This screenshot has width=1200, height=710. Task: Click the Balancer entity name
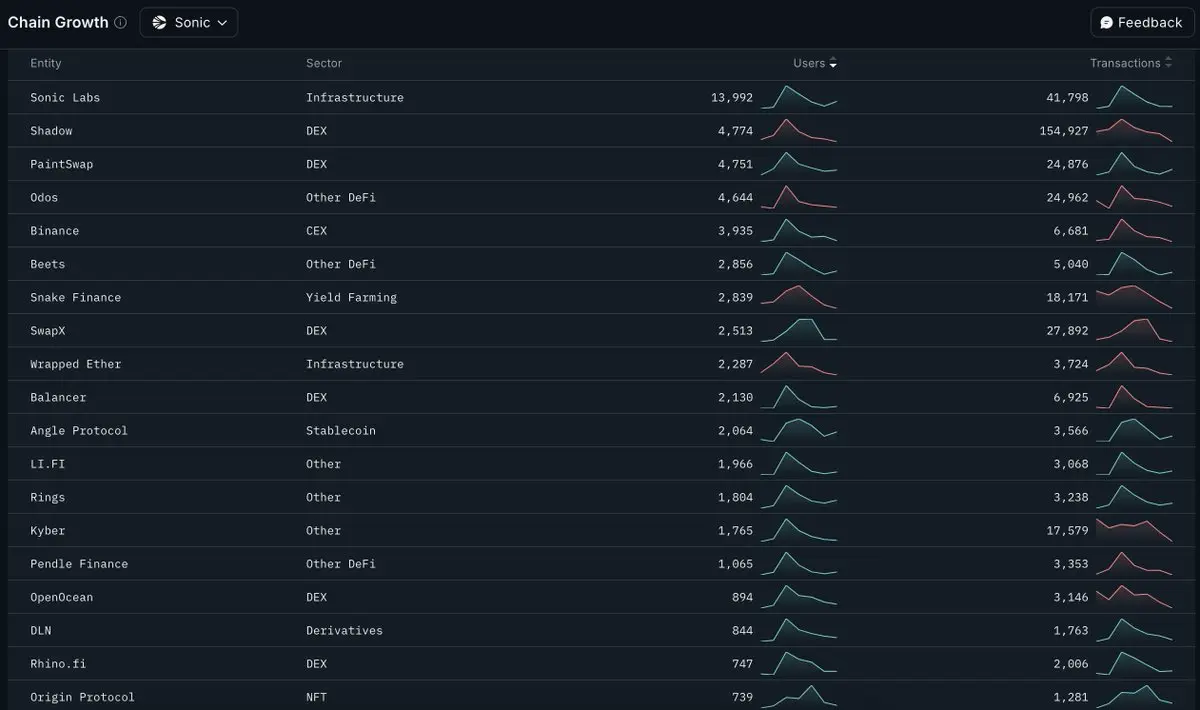[x=58, y=397]
